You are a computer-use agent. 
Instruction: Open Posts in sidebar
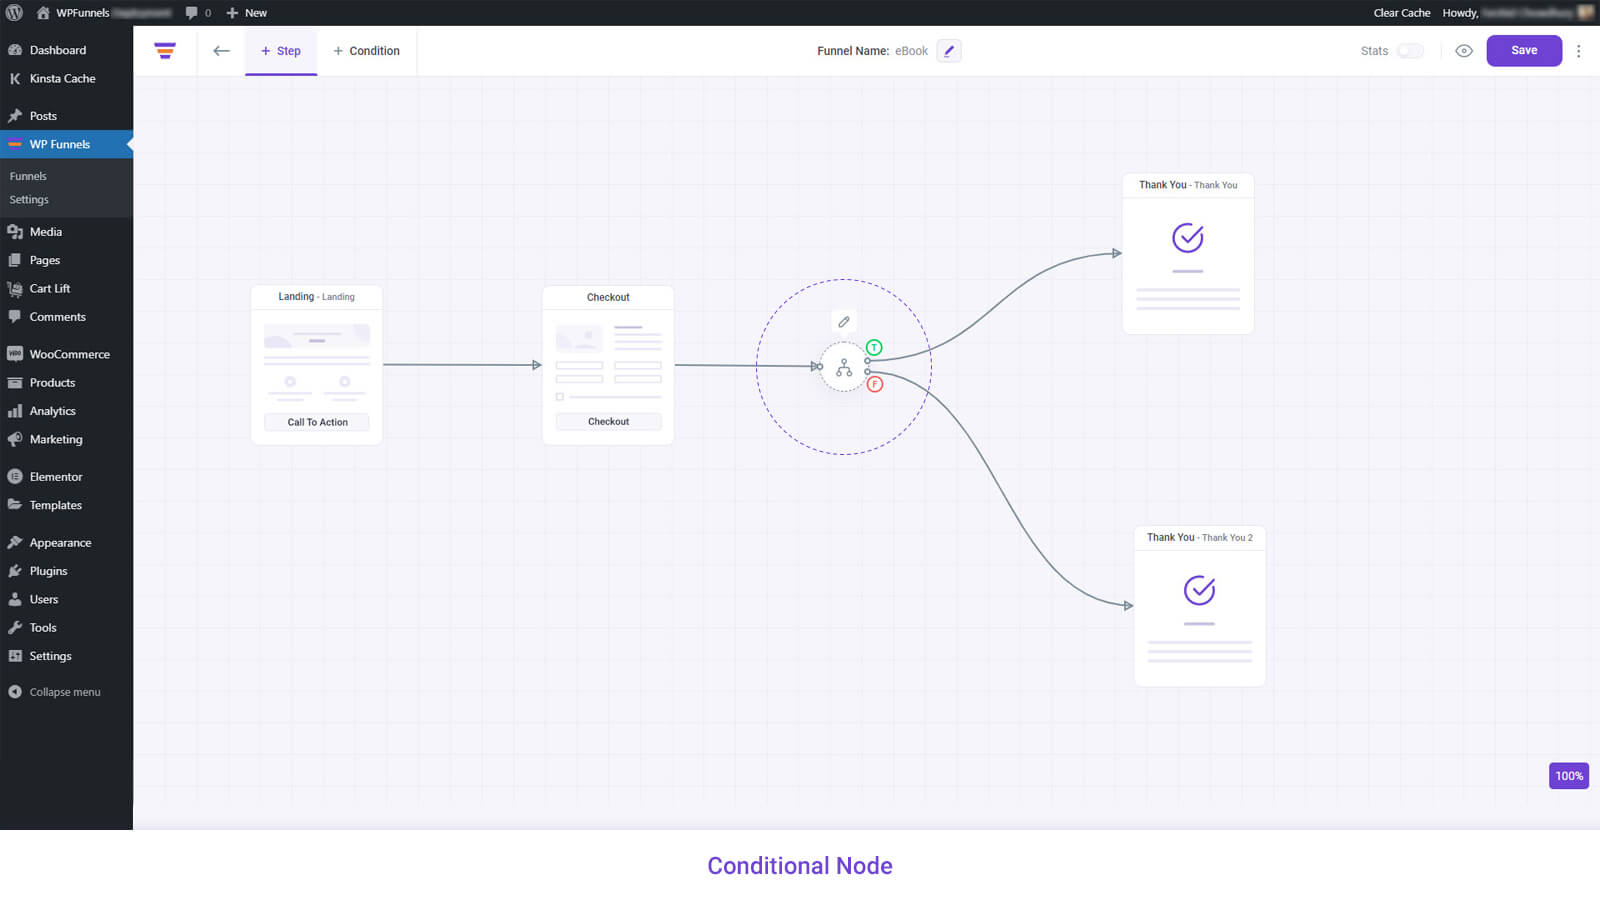coord(66,116)
